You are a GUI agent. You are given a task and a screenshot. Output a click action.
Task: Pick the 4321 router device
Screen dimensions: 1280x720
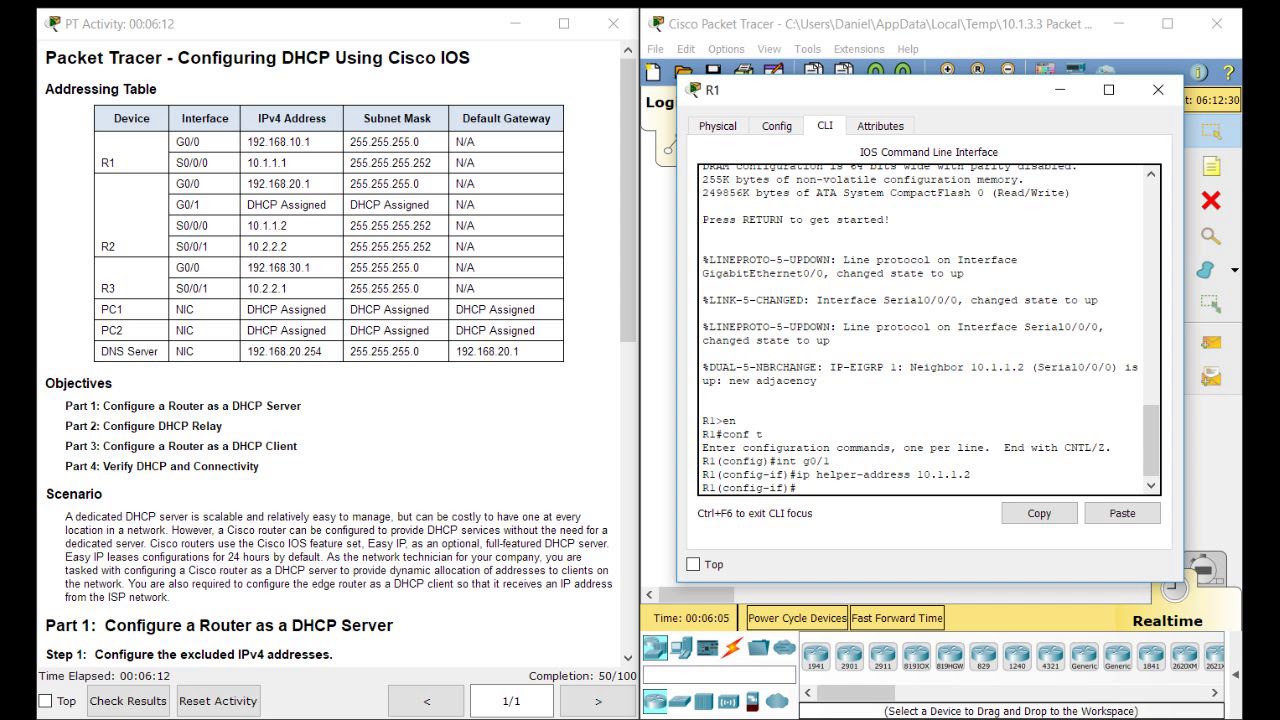[1050, 656]
